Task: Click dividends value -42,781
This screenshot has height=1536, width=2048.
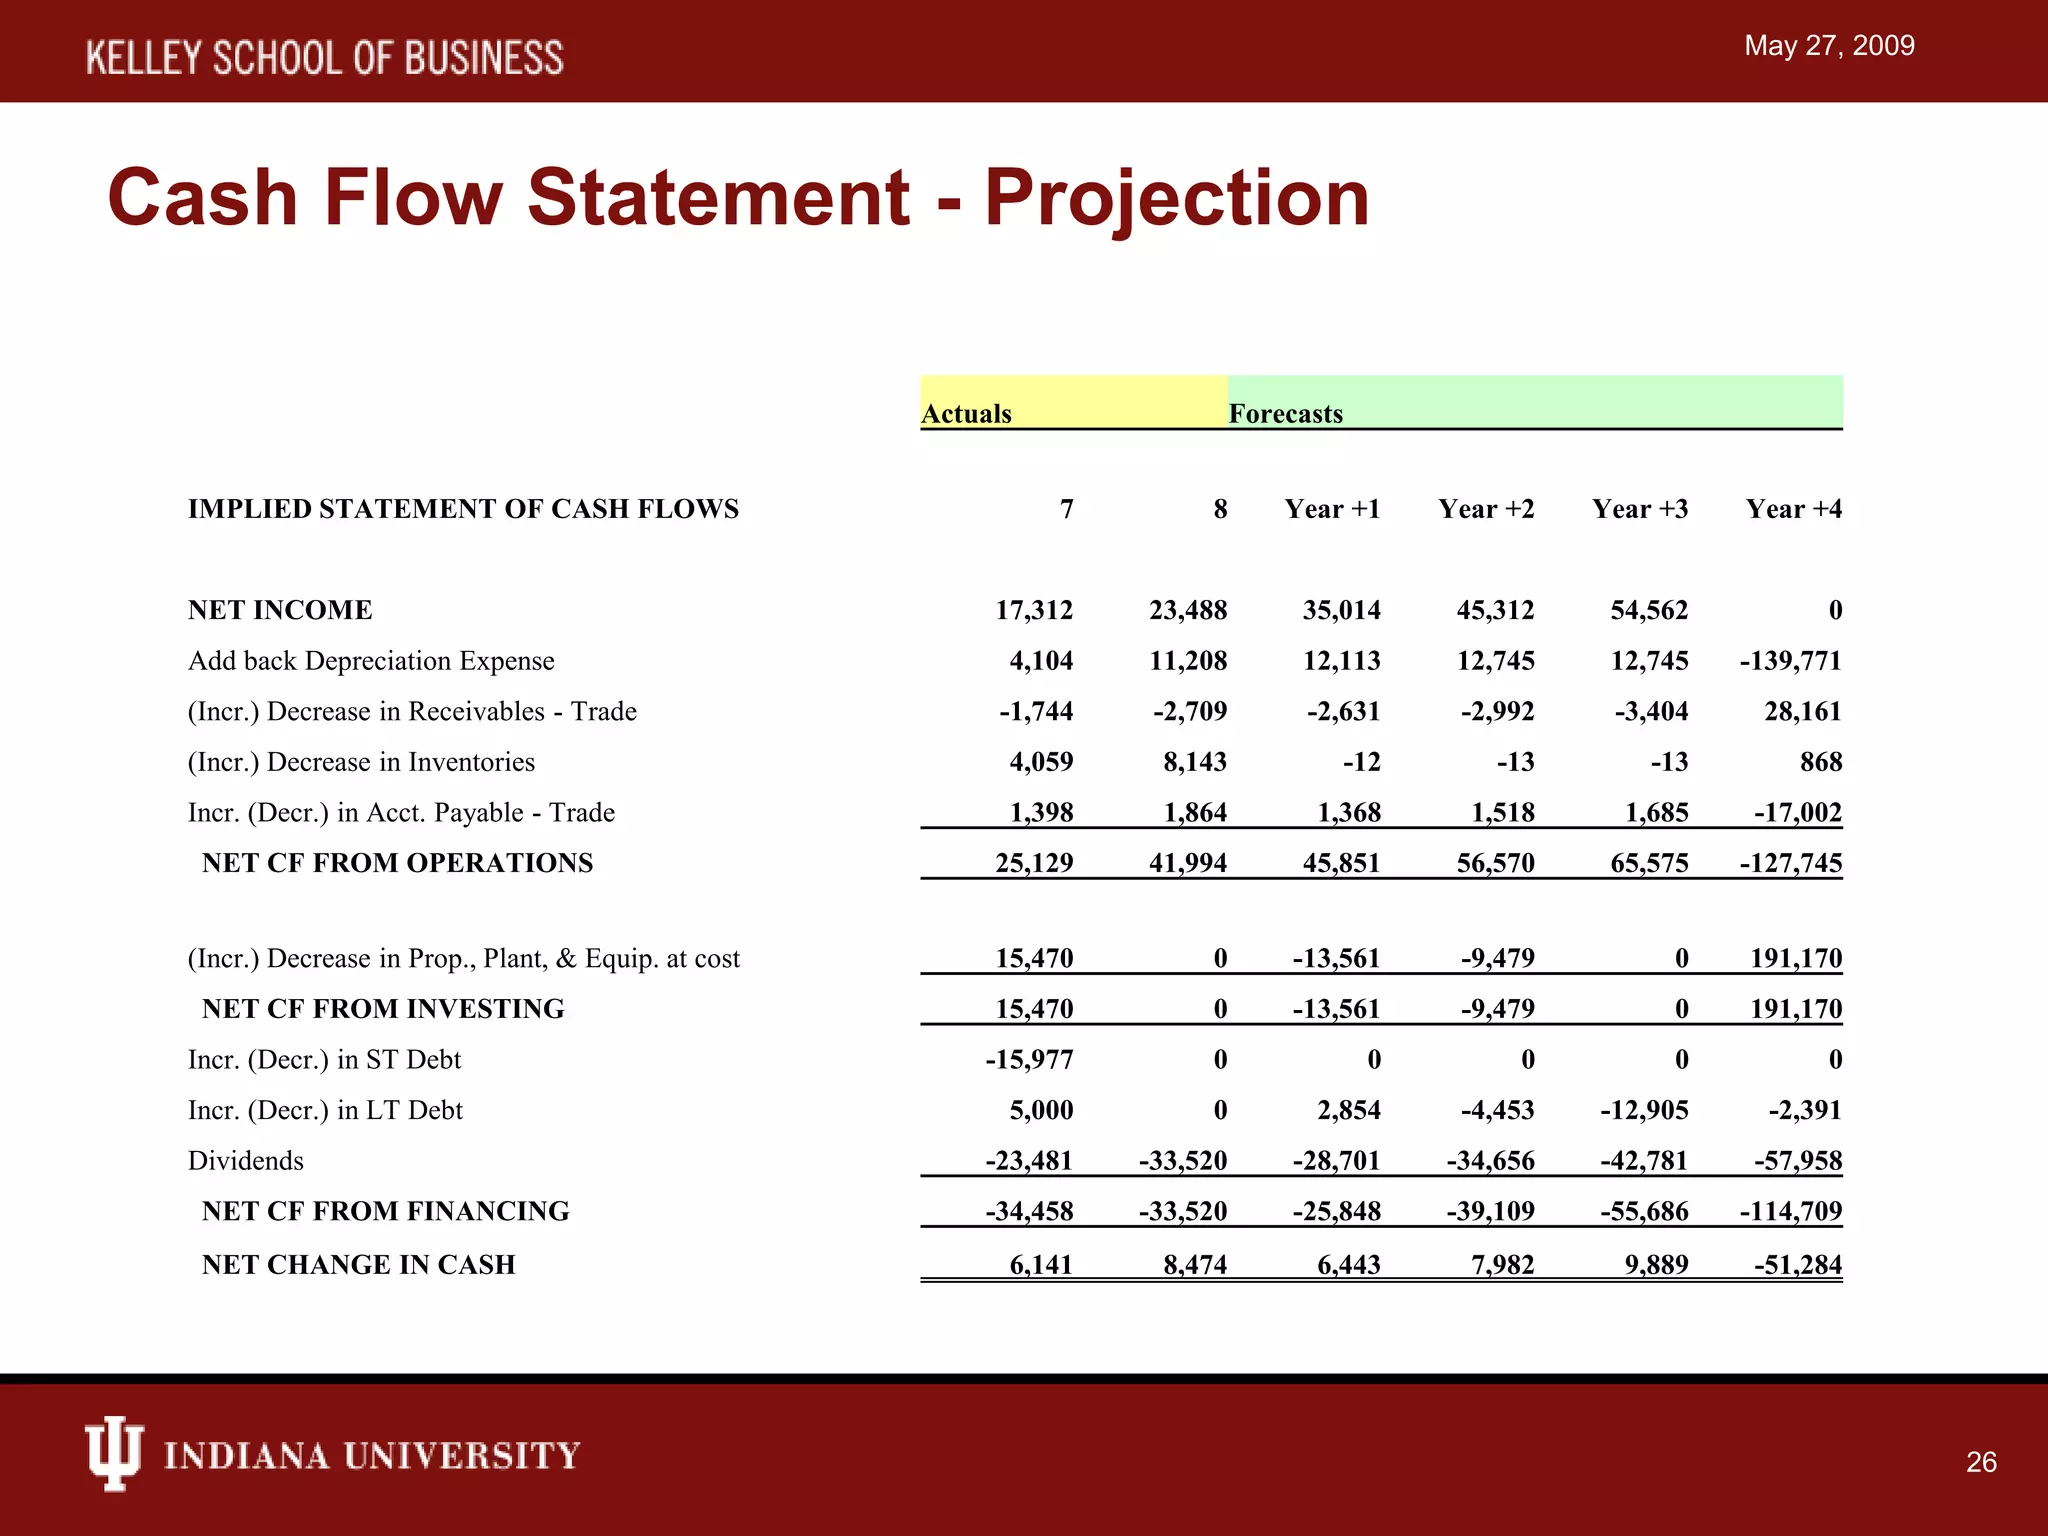Action: click(1645, 1161)
